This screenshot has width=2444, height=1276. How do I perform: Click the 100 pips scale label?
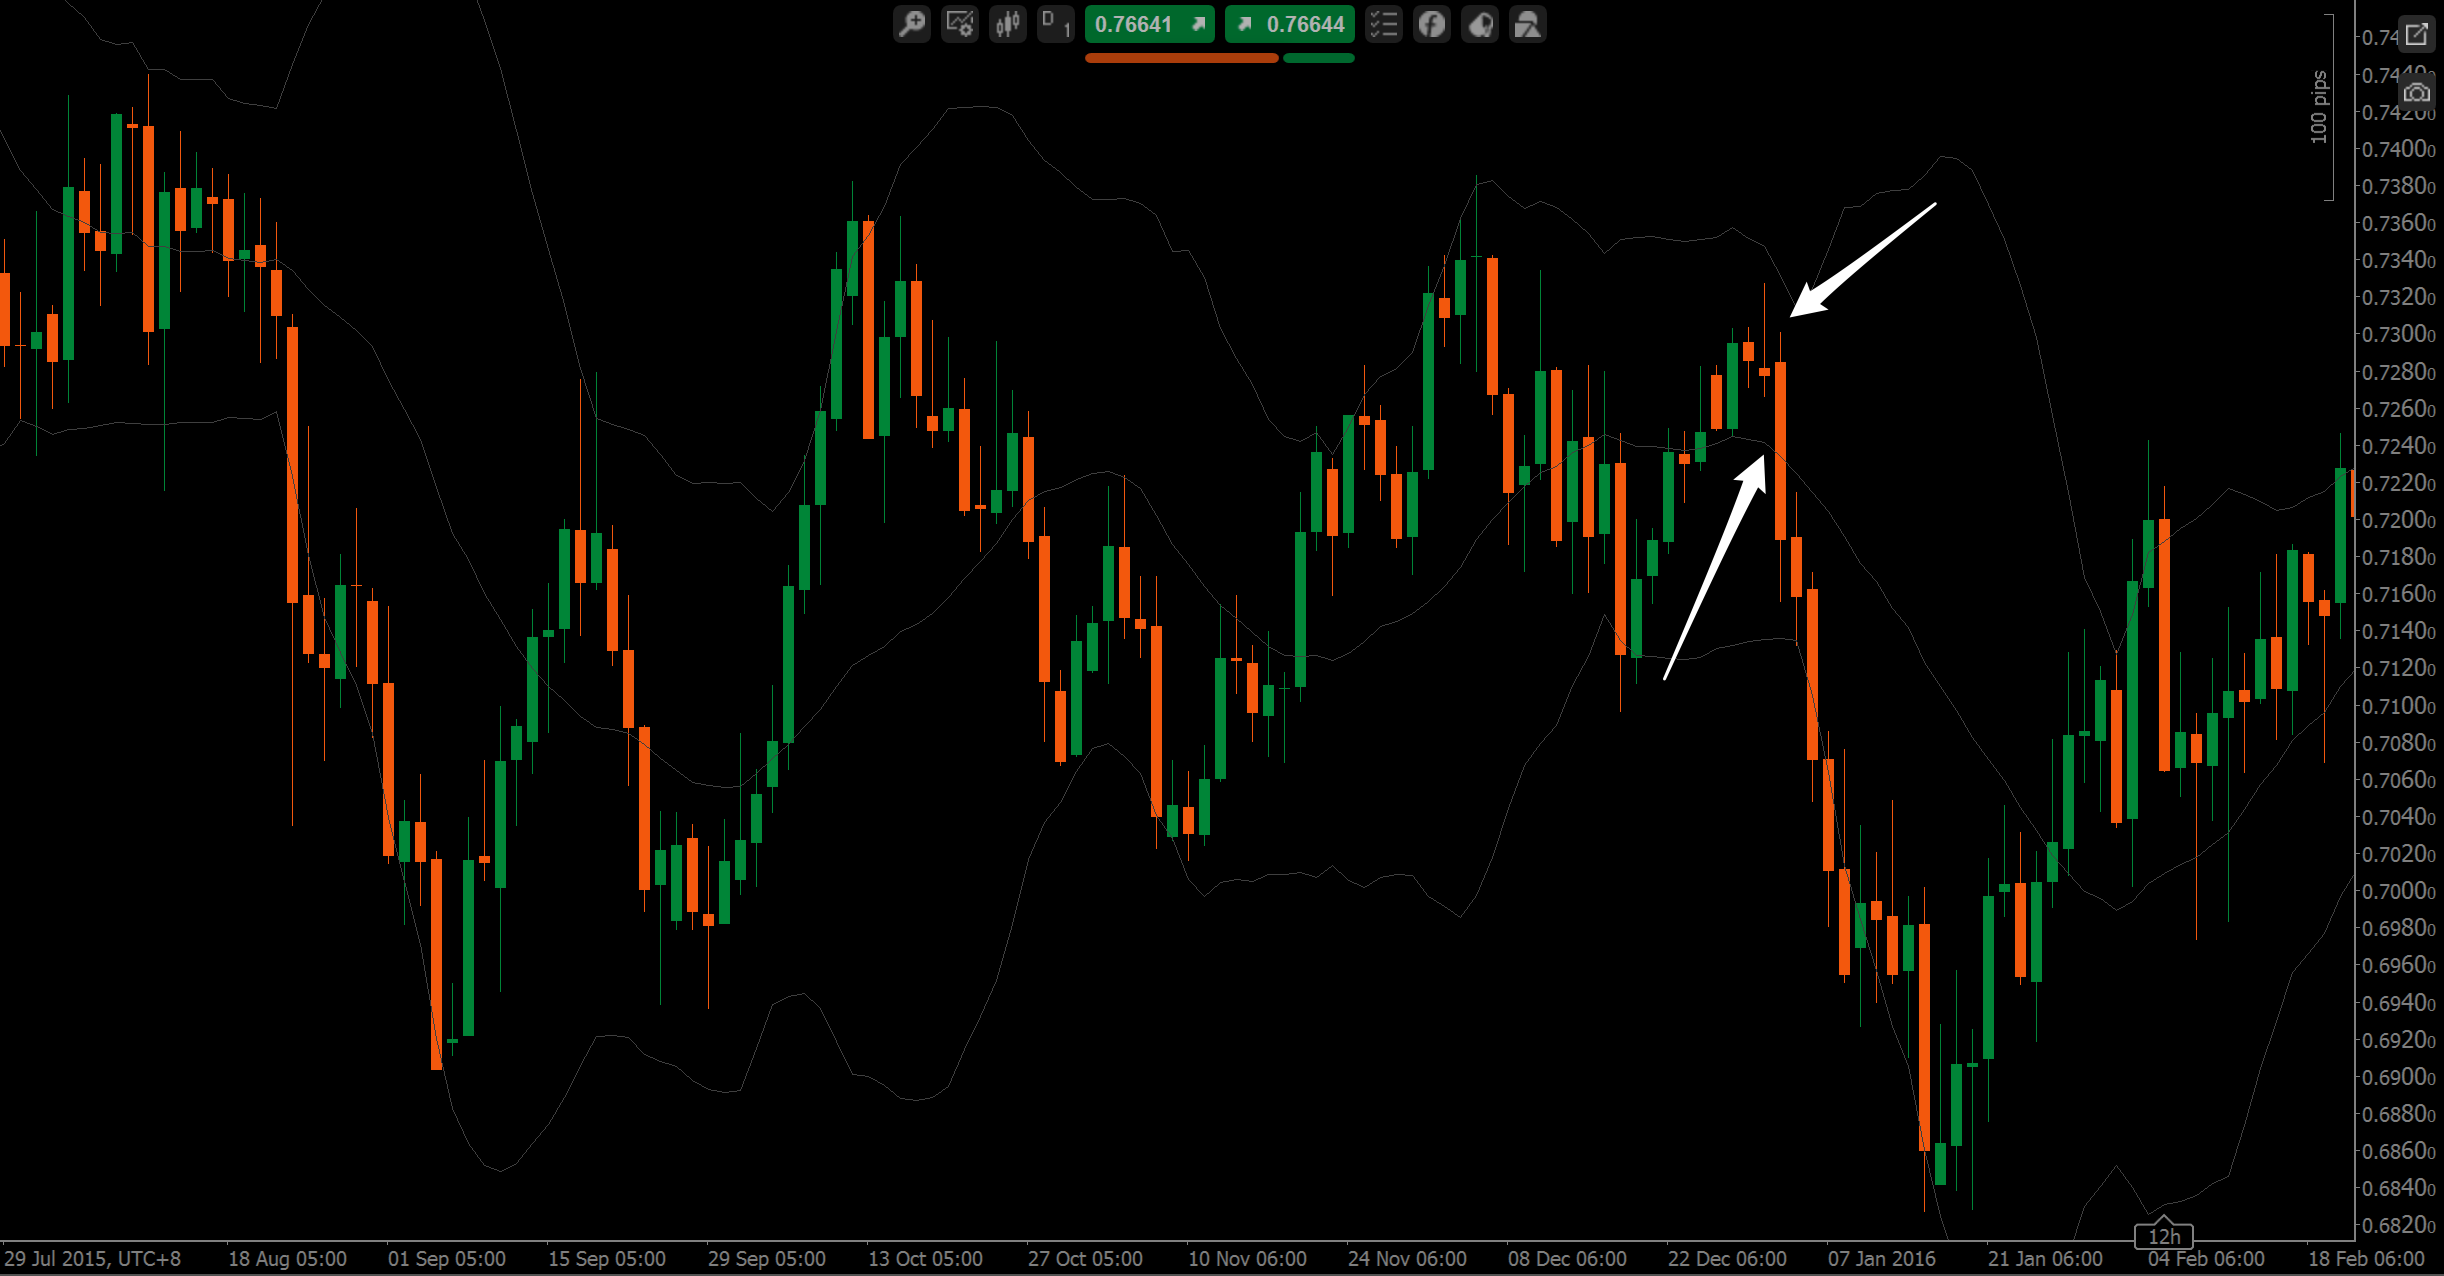click(x=2319, y=107)
